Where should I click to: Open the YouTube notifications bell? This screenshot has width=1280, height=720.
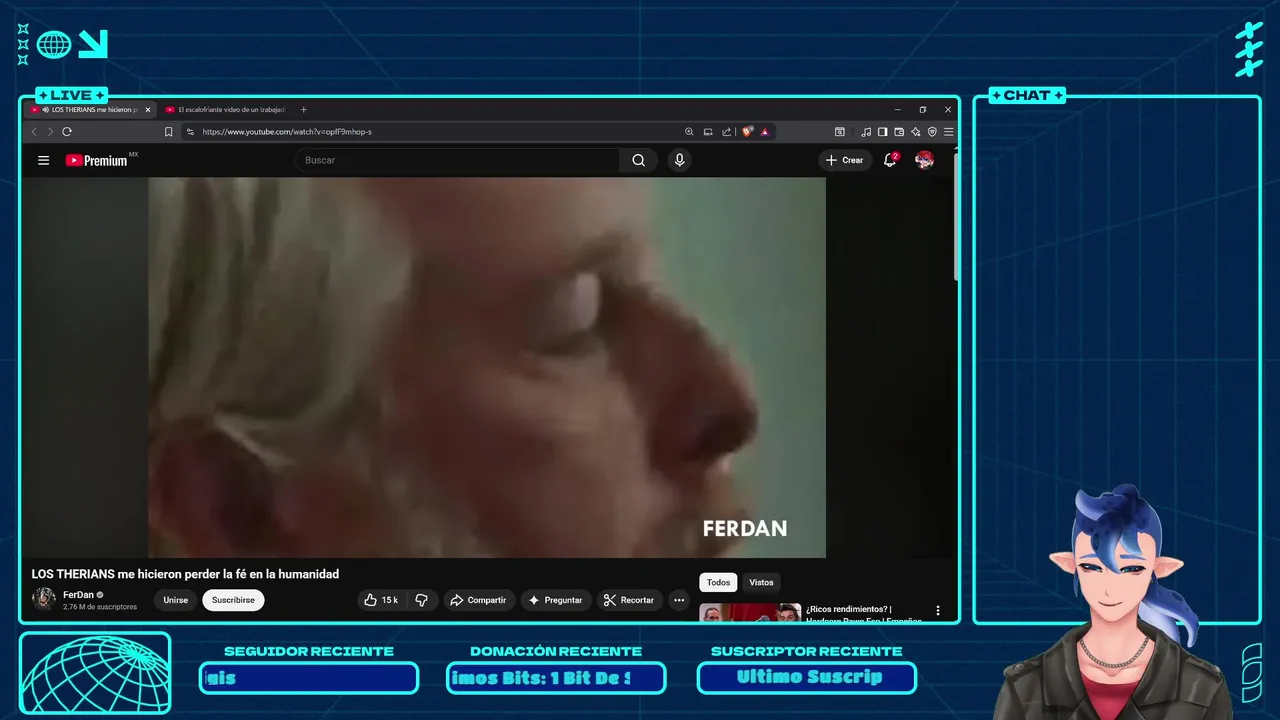tap(890, 160)
